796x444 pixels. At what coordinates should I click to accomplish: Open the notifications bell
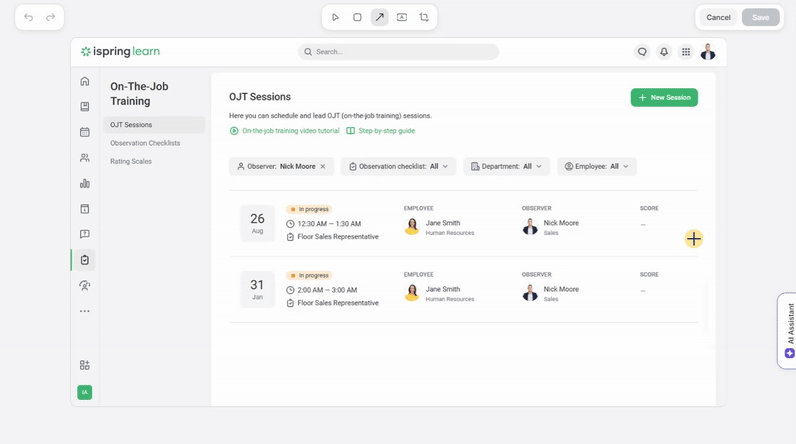(x=664, y=52)
